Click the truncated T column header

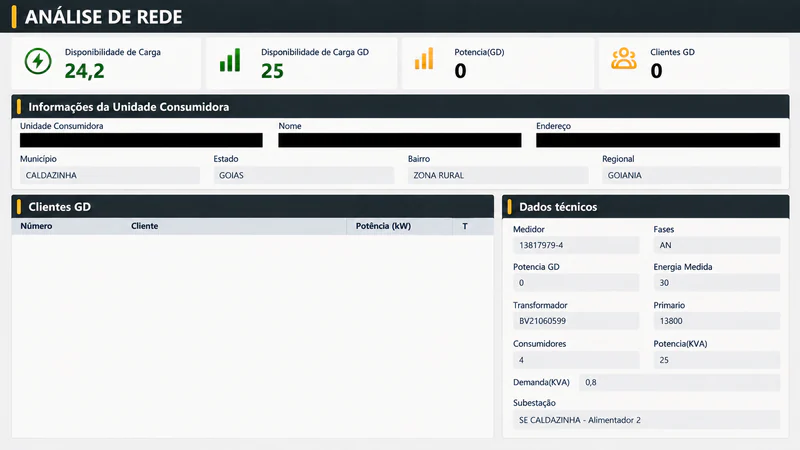465,226
